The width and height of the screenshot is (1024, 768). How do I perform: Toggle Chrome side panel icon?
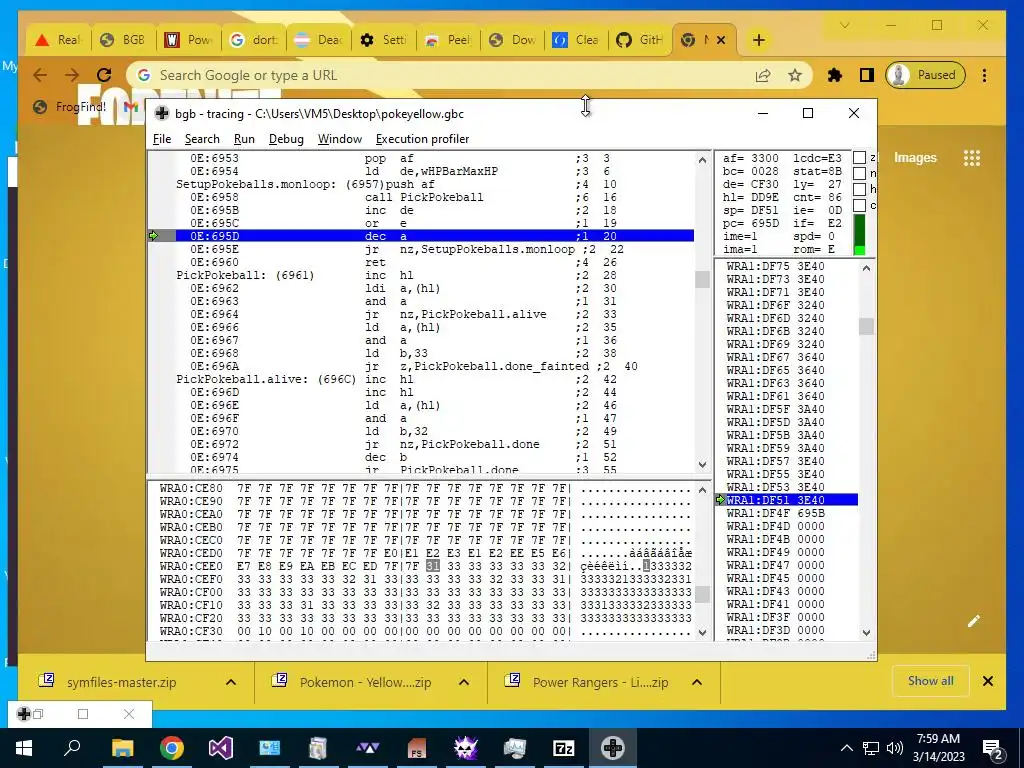867,75
